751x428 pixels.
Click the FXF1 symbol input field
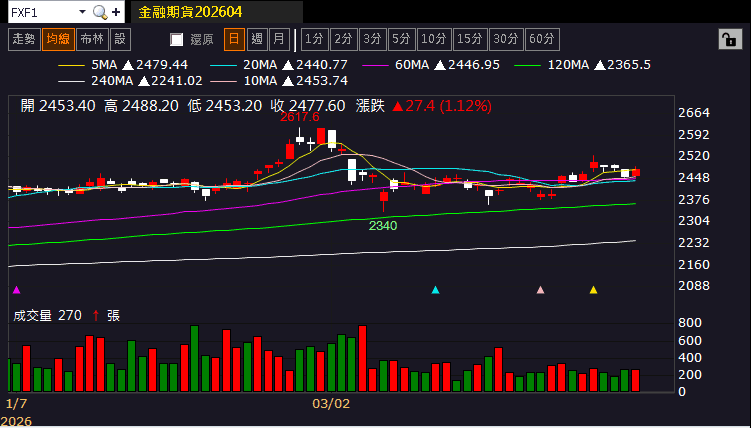[x=40, y=12]
